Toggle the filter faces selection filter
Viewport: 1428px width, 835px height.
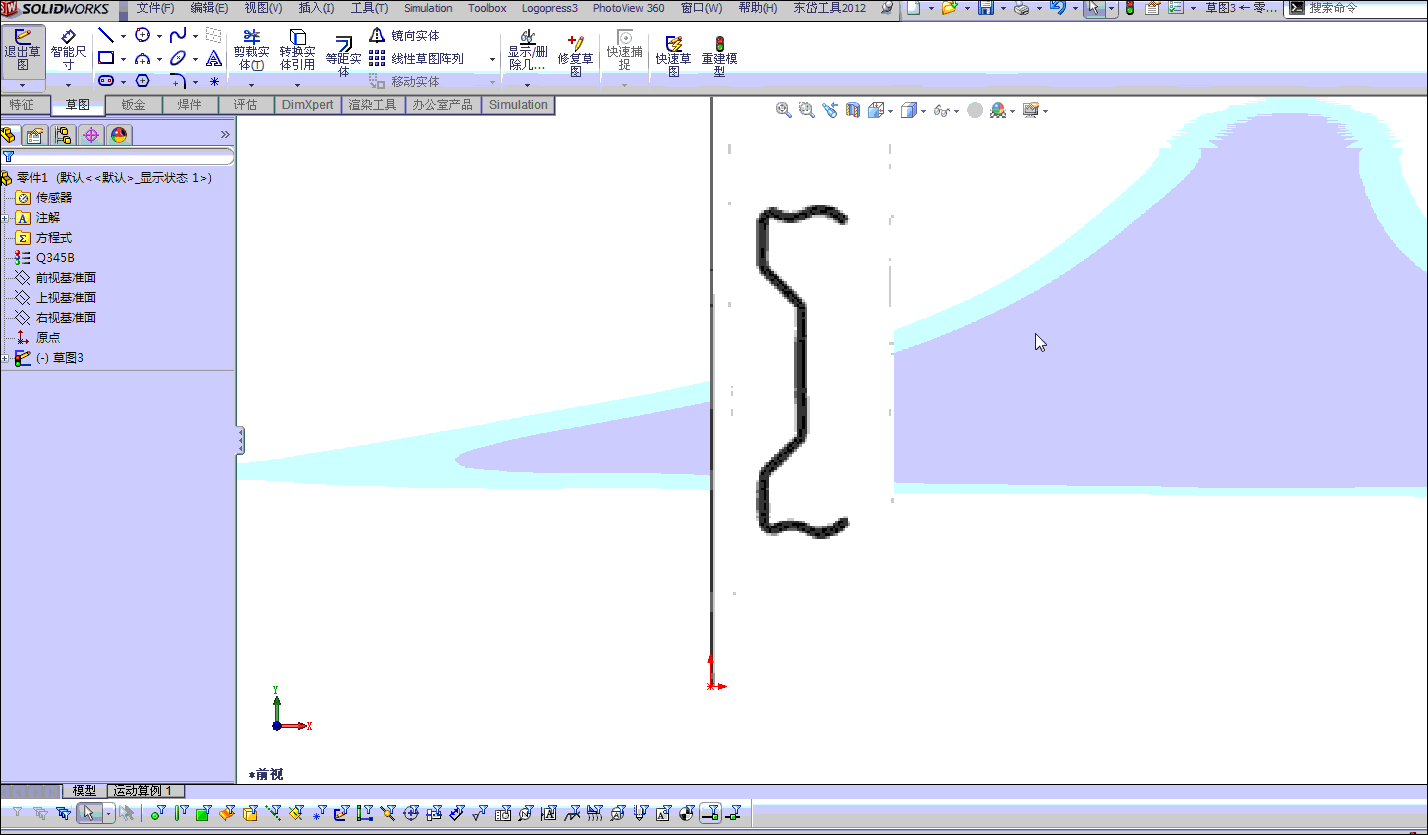(x=204, y=813)
